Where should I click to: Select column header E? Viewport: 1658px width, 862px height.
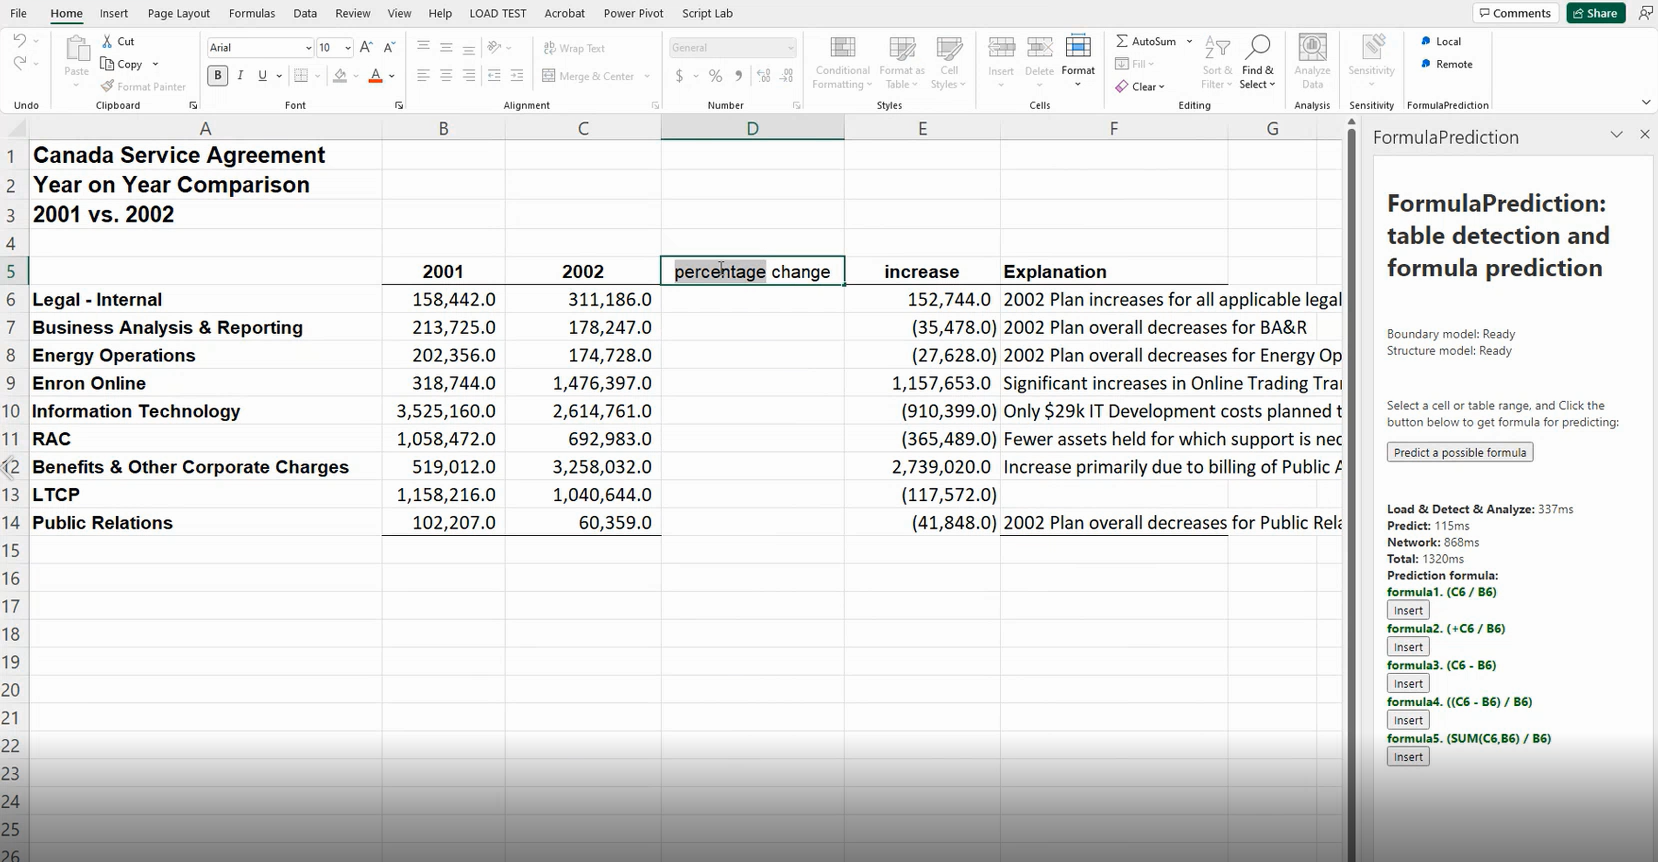pos(922,128)
